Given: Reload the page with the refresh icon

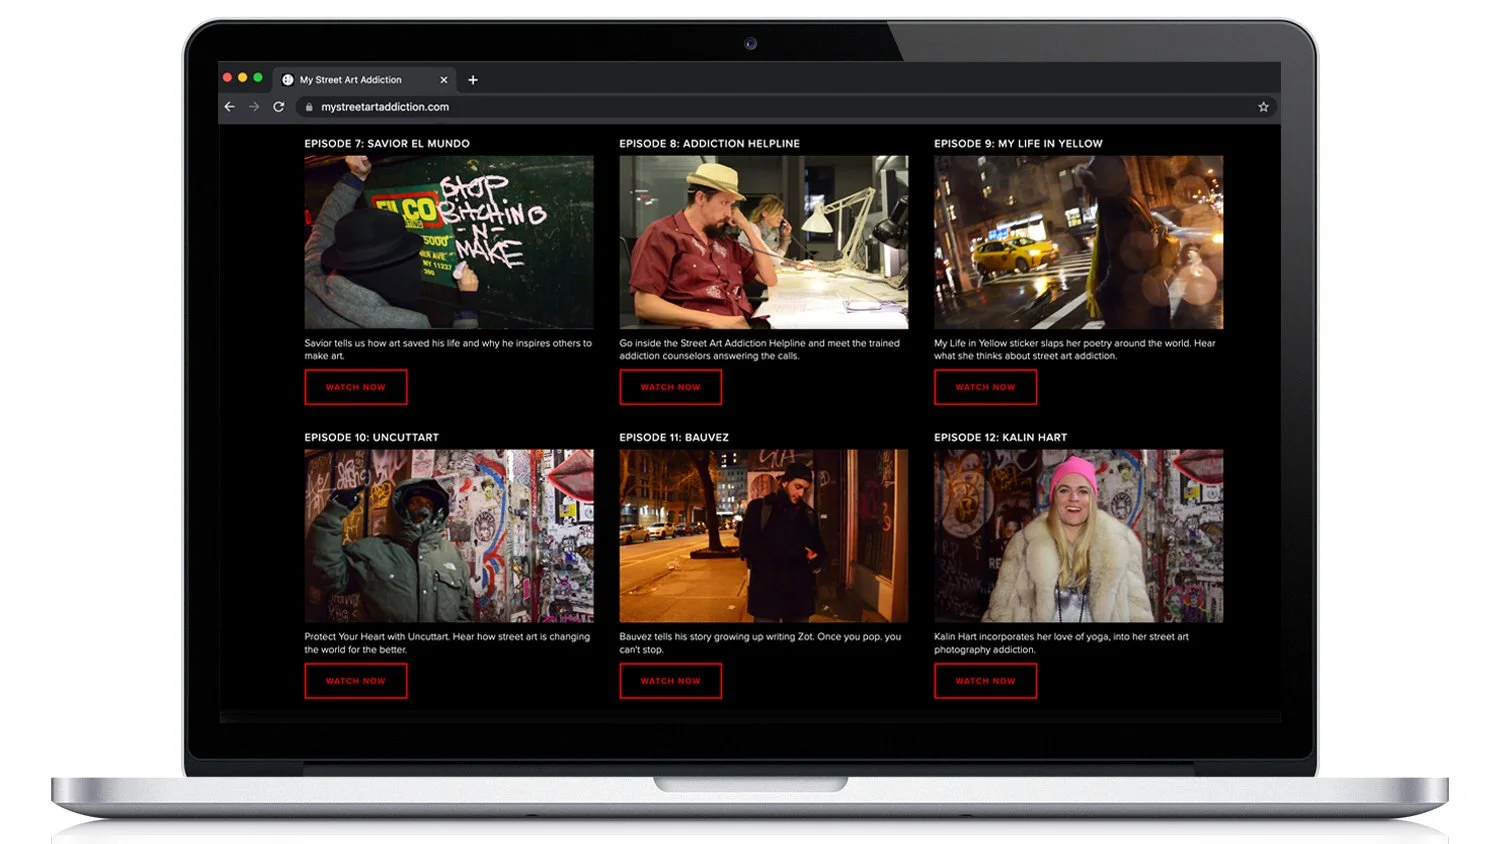Looking at the screenshot, I should pyautogui.click(x=279, y=107).
